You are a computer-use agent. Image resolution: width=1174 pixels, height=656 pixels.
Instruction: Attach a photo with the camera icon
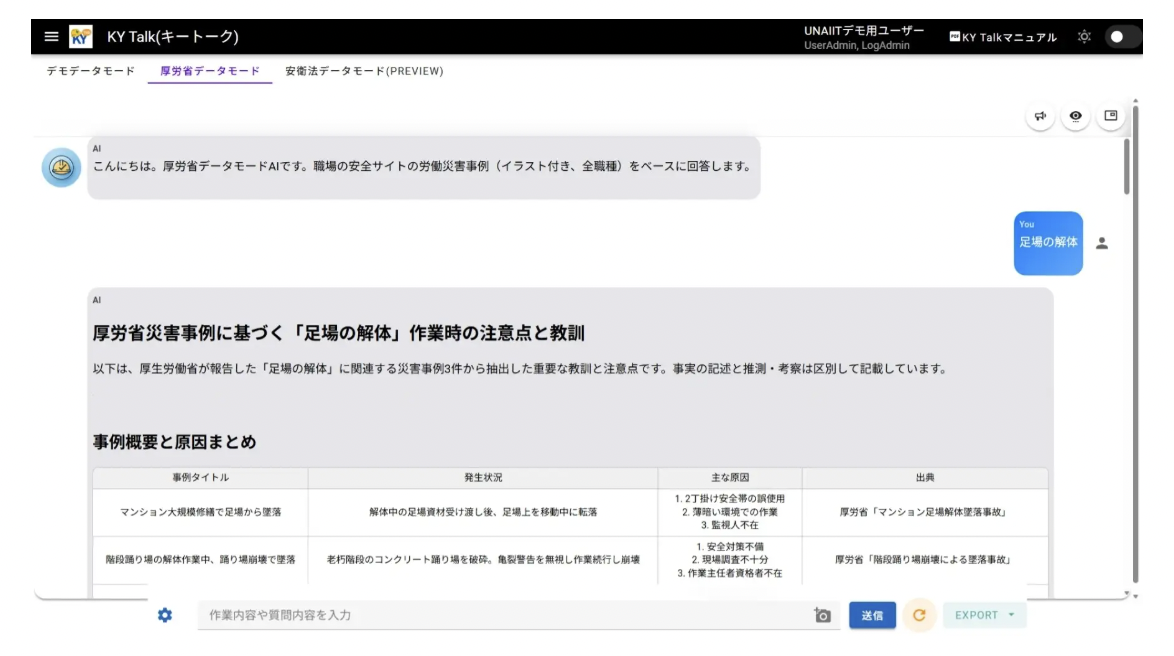(x=823, y=615)
